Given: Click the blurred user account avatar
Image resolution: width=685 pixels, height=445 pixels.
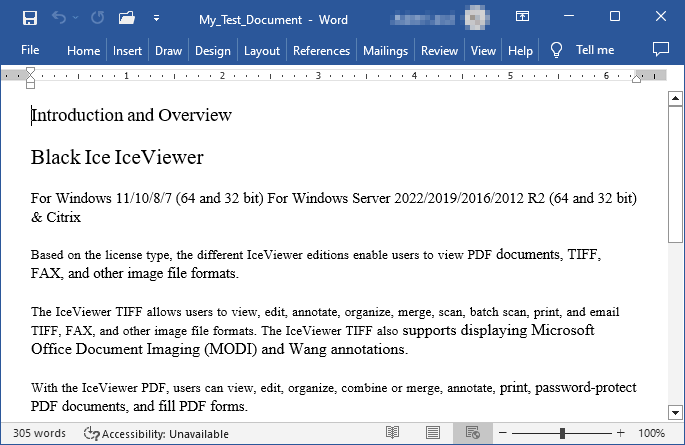Looking at the screenshot, I should coord(475,18).
